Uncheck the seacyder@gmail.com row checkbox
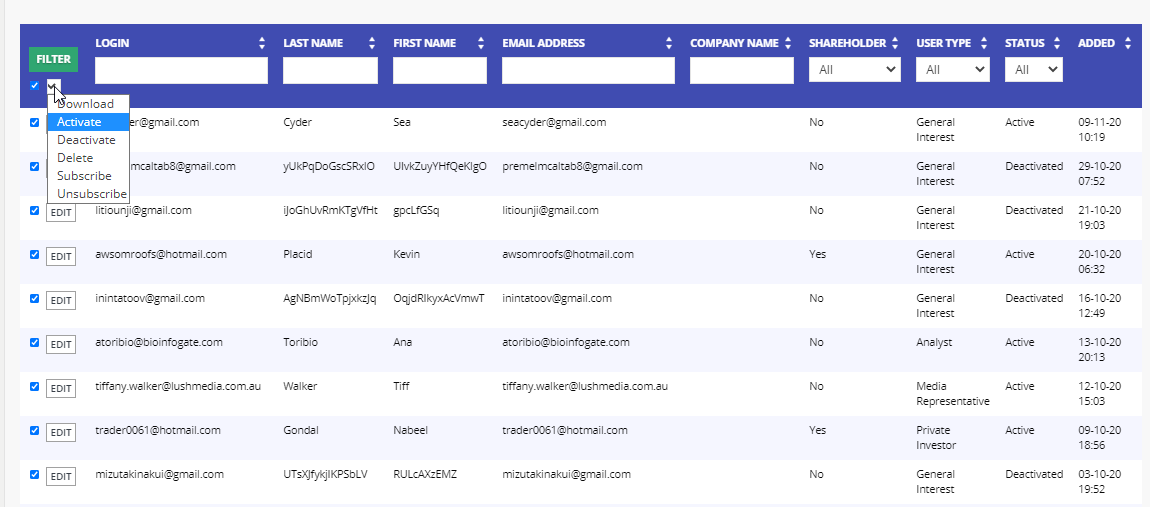This screenshot has height=507, width=1150. 34,123
